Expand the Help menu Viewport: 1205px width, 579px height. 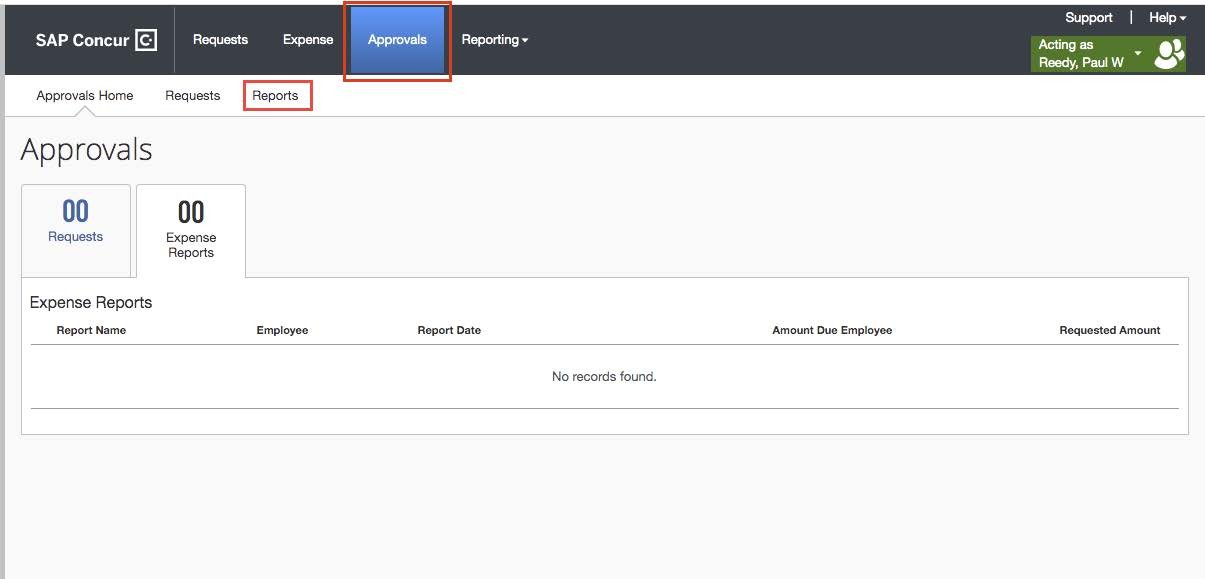click(1167, 18)
